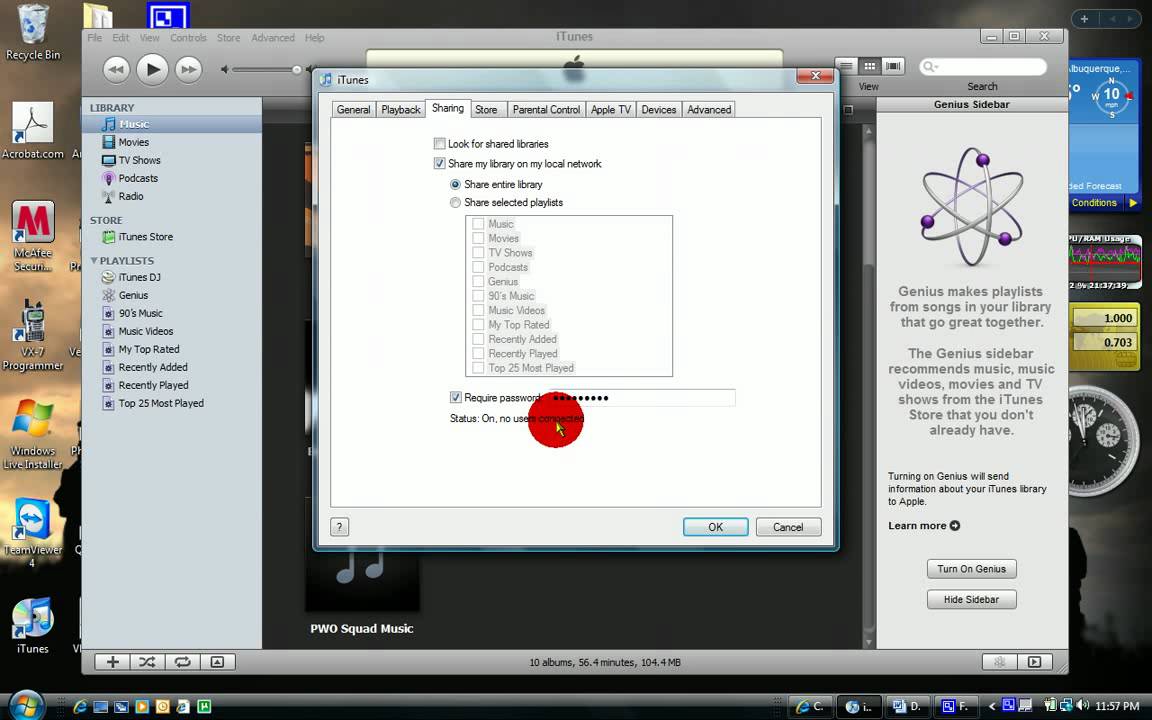The height and width of the screenshot is (720, 1152).
Task: Select the Genius playlist icon in sidebar
Action: point(109,295)
